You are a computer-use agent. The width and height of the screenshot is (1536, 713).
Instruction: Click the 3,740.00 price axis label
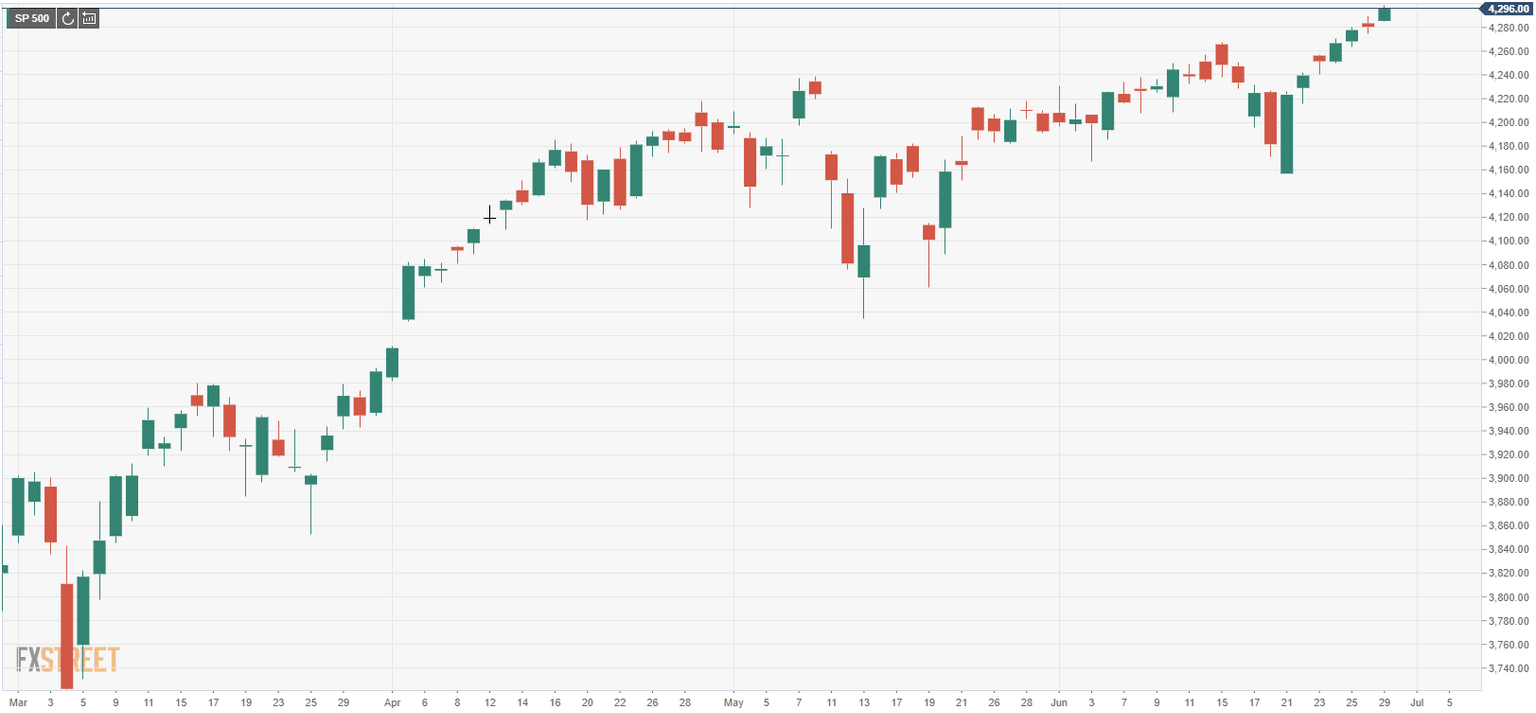(1507, 669)
